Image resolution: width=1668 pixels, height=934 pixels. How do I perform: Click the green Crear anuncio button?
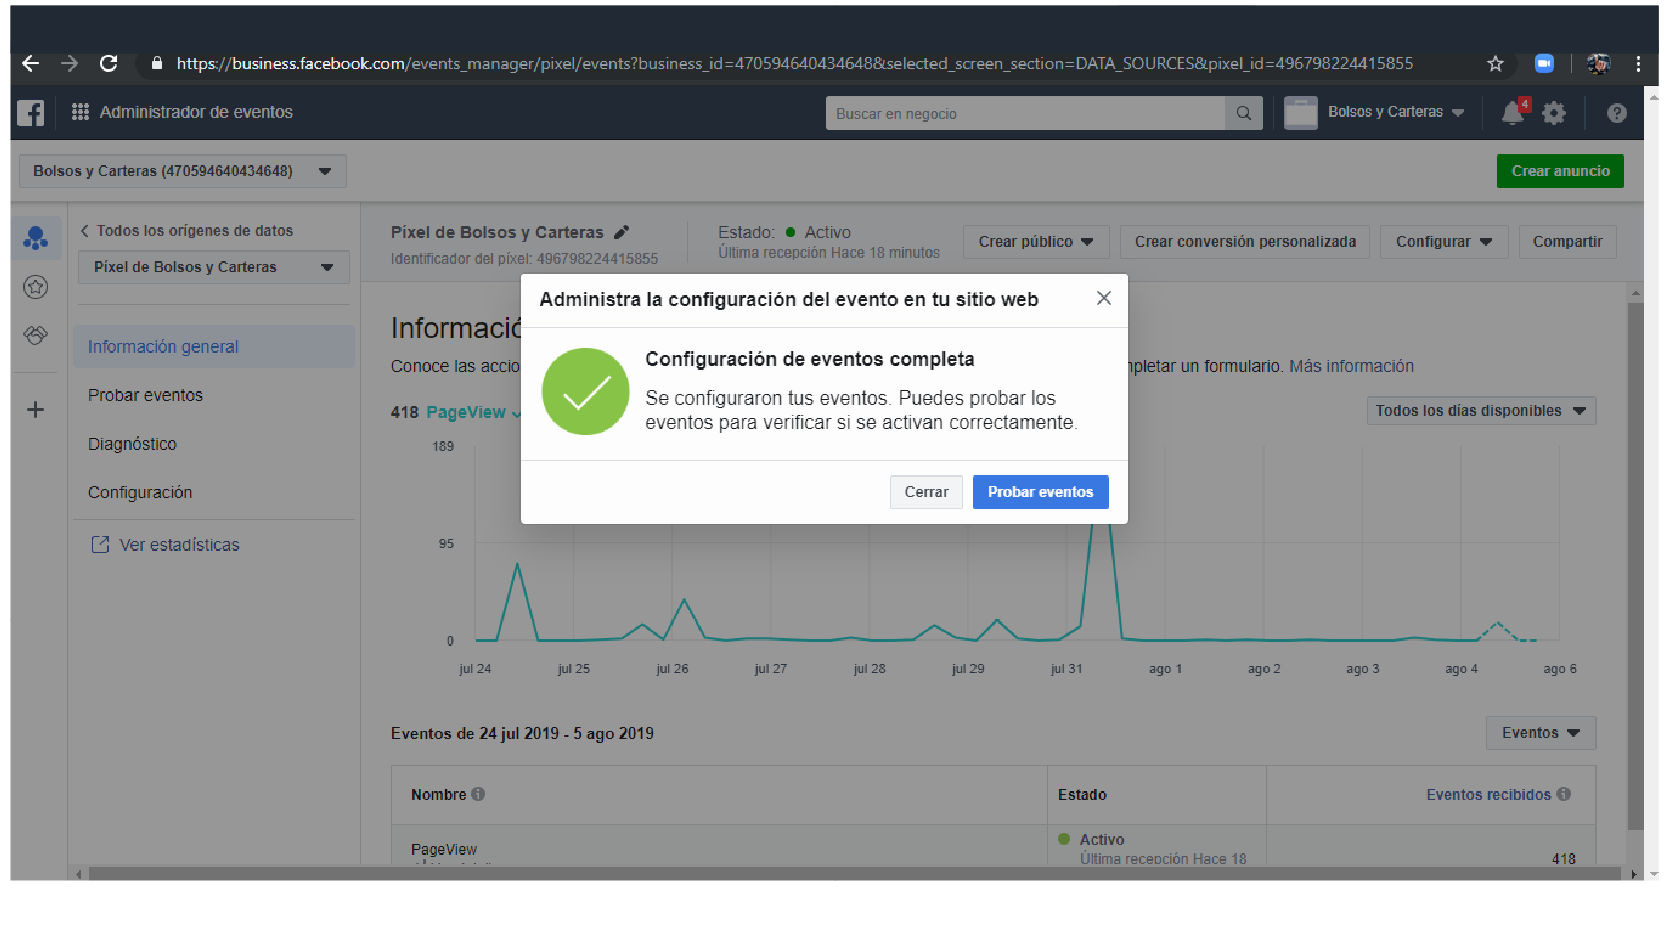(x=1560, y=171)
